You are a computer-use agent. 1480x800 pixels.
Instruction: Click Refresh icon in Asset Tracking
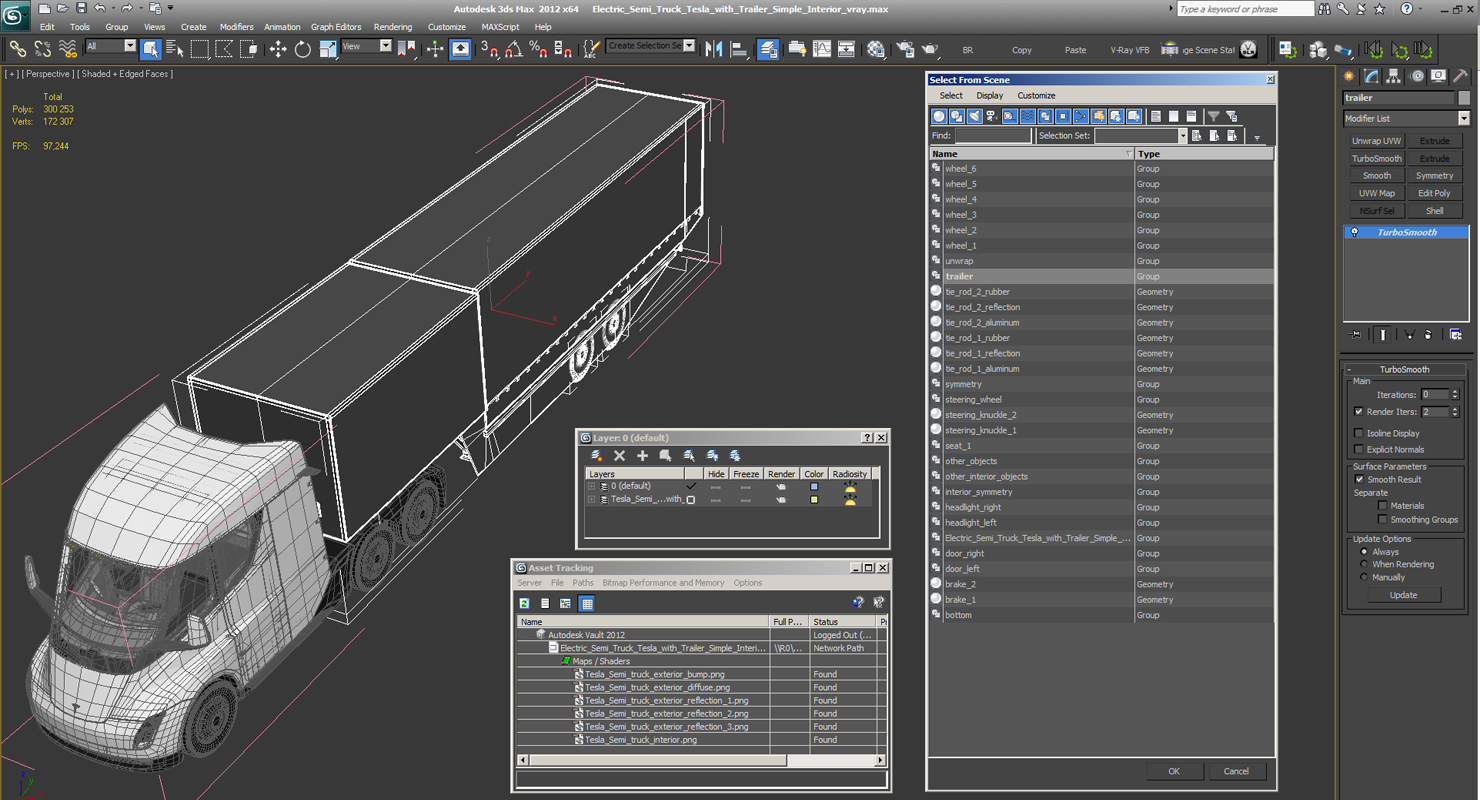tap(524, 603)
